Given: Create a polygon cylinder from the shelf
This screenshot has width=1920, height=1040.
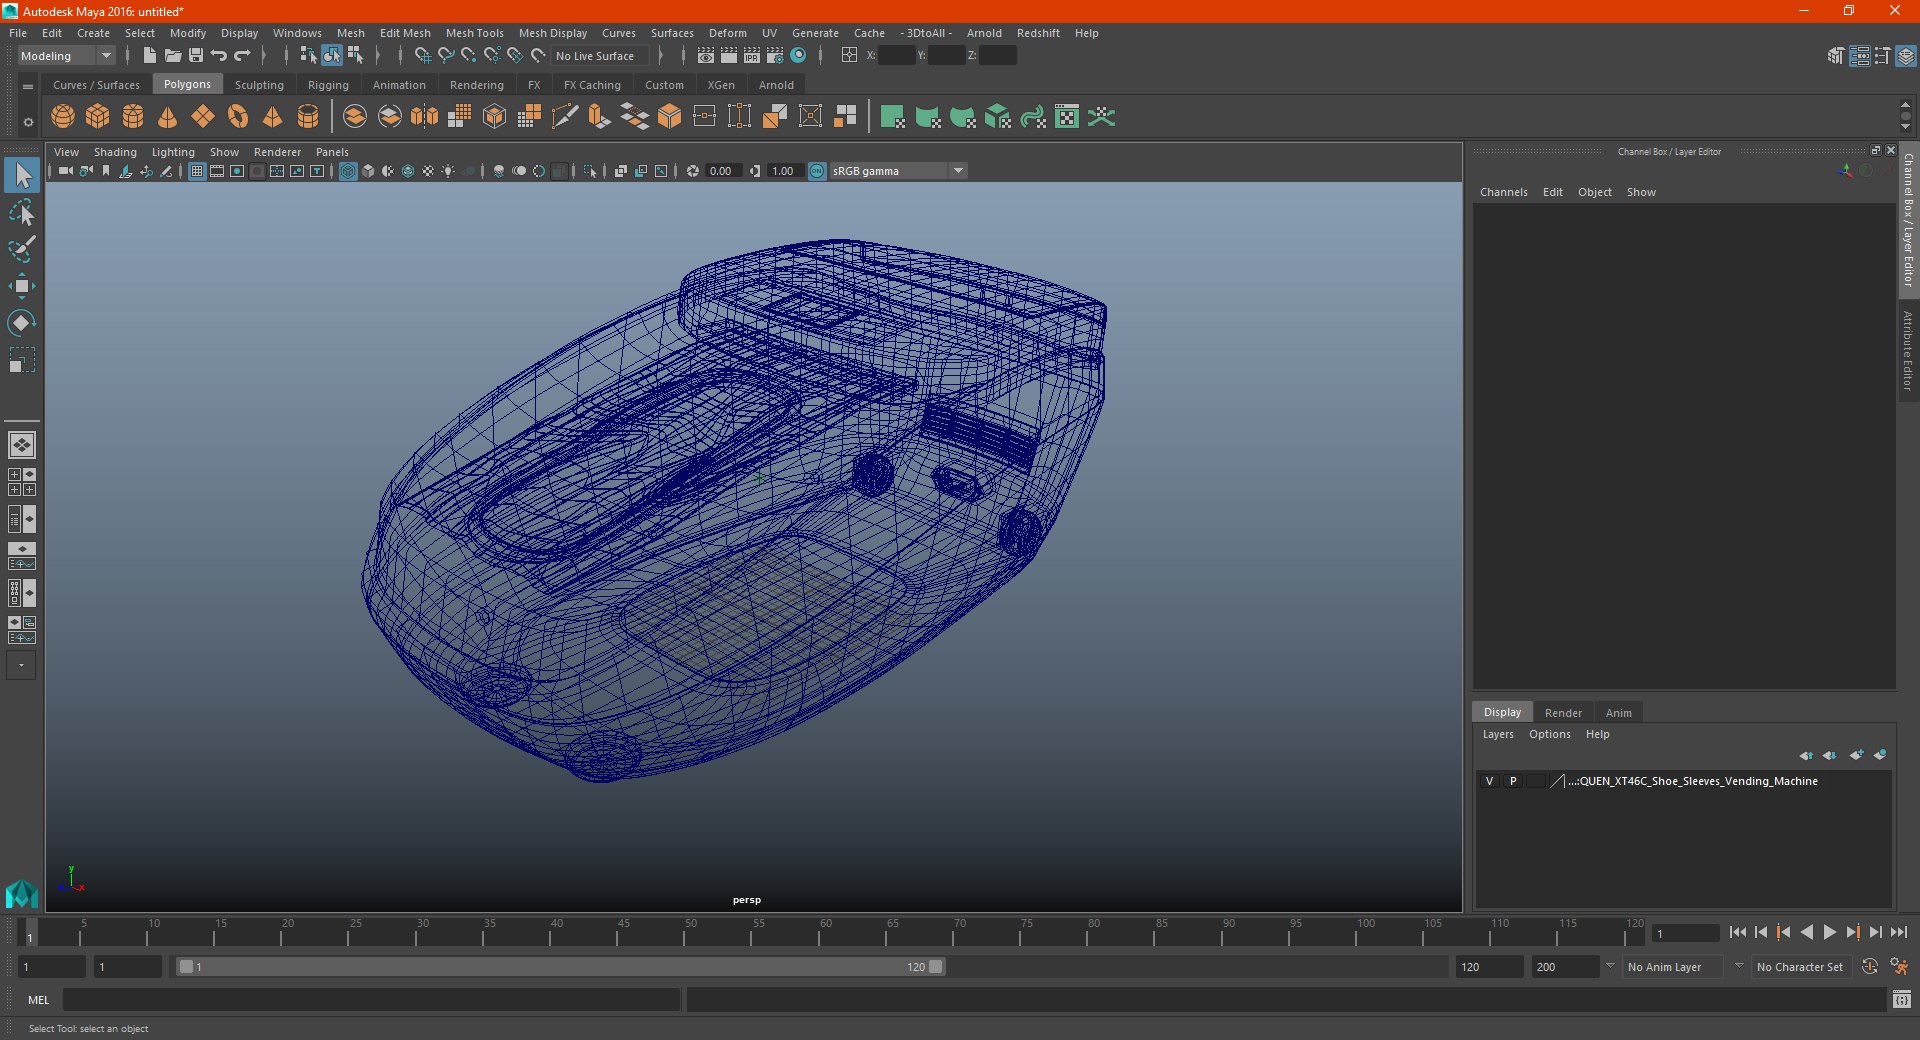Looking at the screenshot, I should (133, 117).
